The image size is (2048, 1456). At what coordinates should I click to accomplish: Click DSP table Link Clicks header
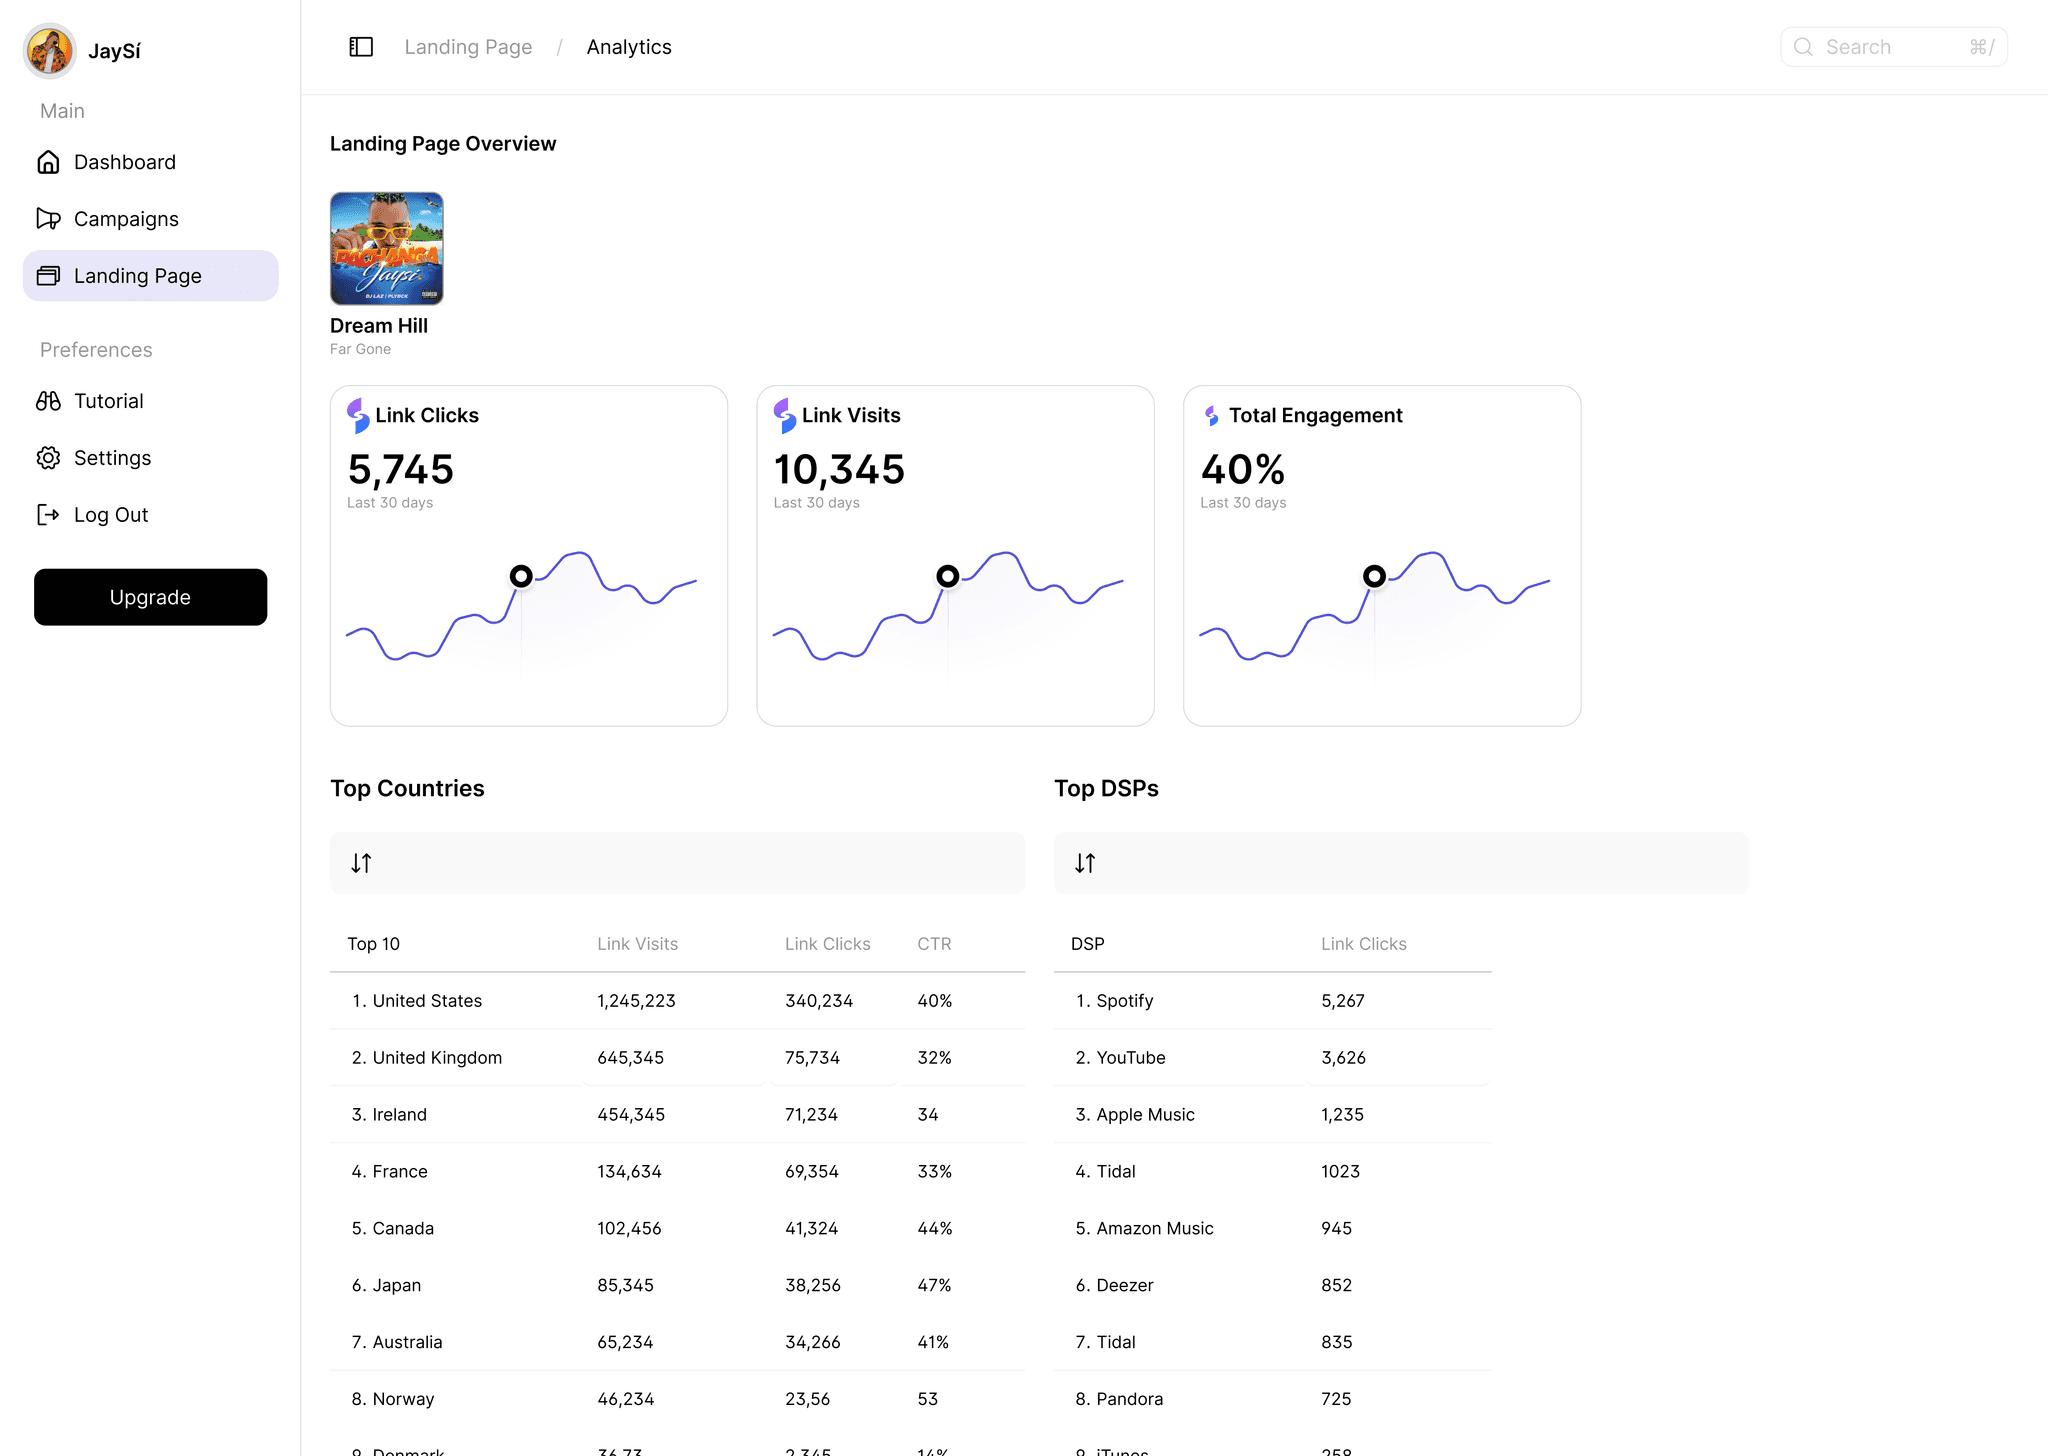pos(1364,944)
